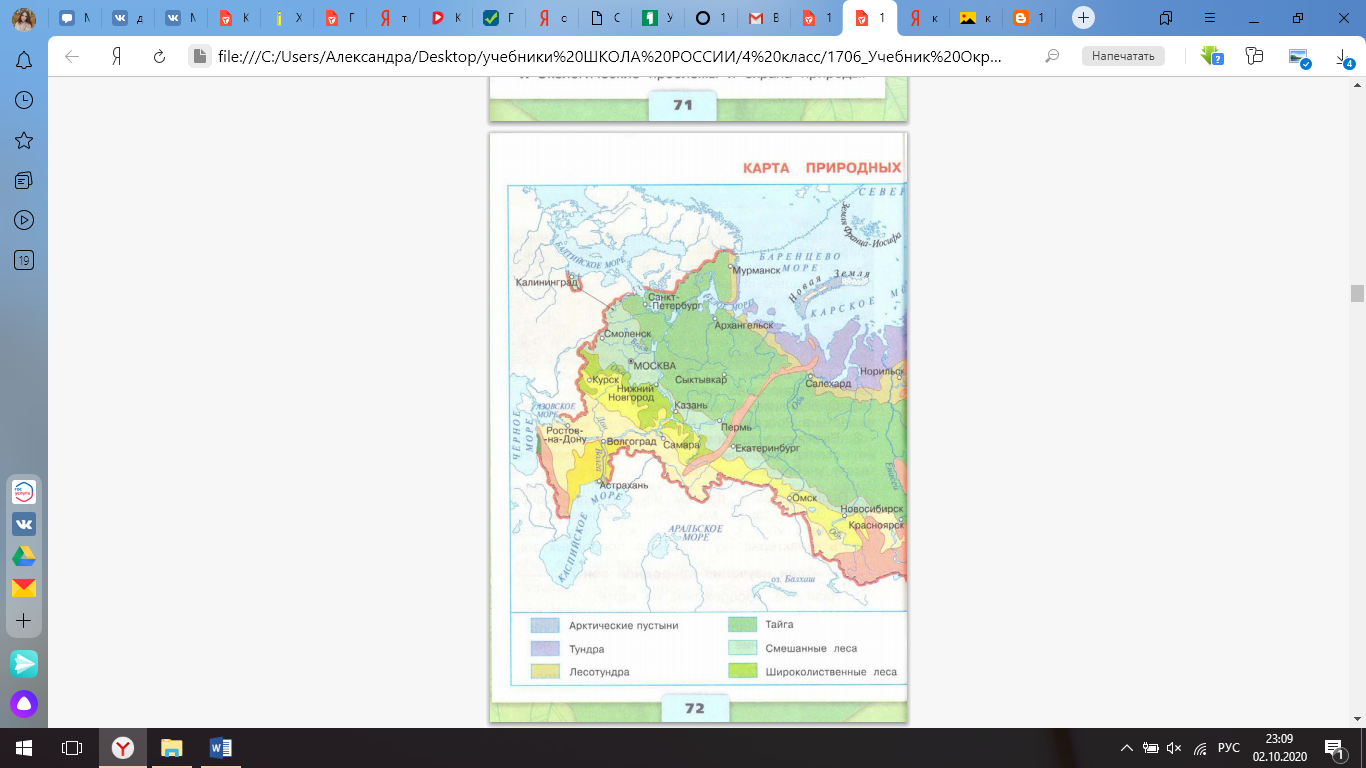The height and width of the screenshot is (768, 1366).
Task: Click the Напечатать button
Action: coord(1123,56)
